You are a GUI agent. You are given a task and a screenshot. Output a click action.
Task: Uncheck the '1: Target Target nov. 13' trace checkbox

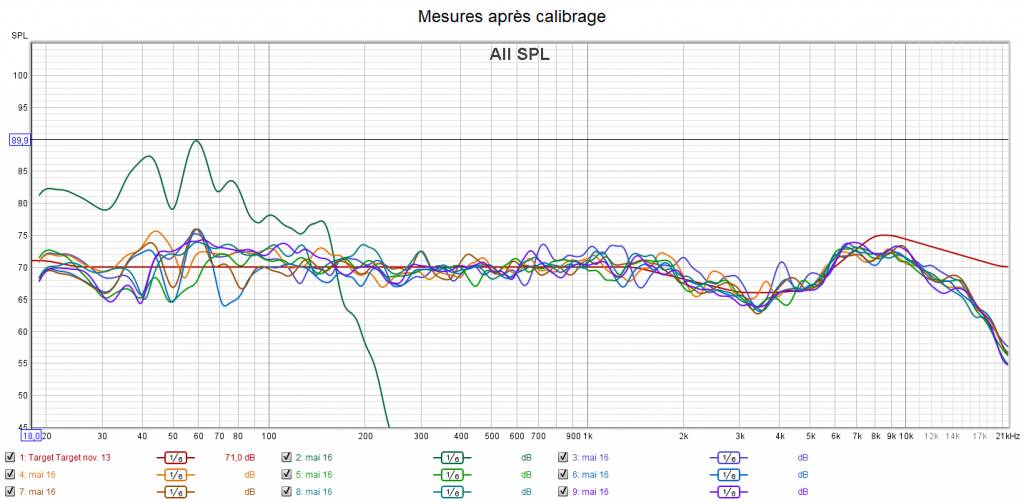10,458
